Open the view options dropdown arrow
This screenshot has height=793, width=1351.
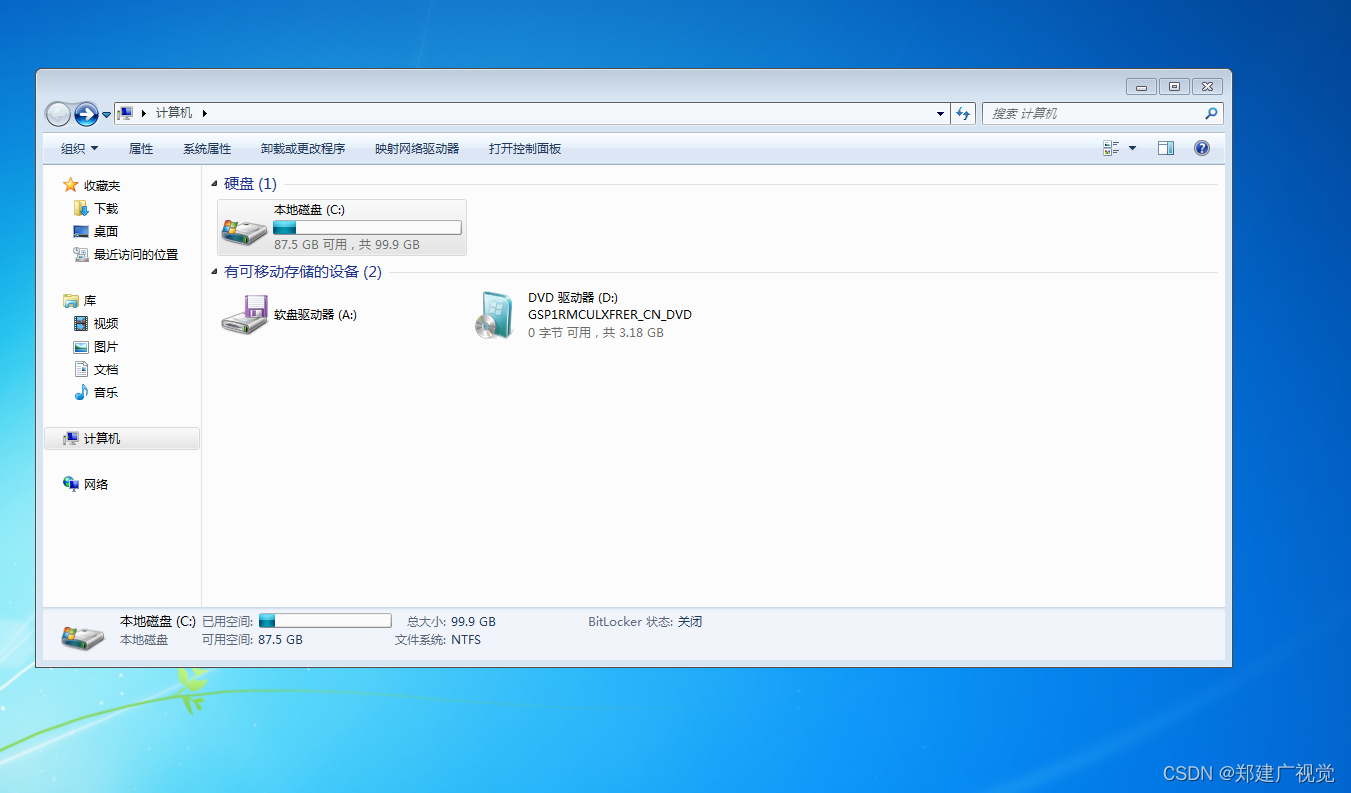[x=1132, y=148]
